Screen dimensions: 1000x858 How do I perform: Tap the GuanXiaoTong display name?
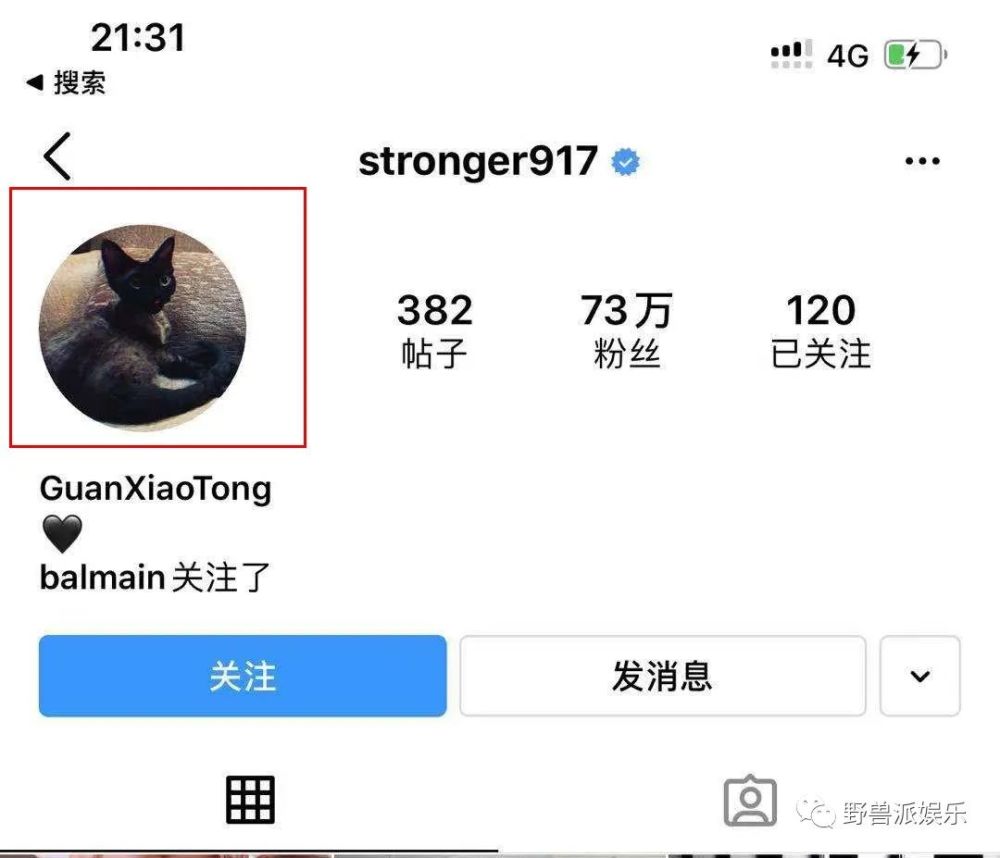click(156, 489)
